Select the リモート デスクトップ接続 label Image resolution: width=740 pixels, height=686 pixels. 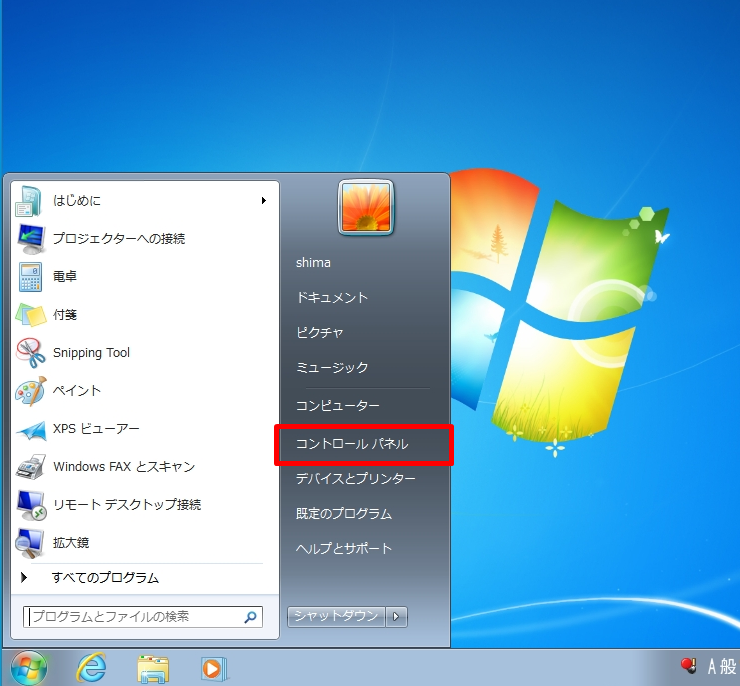tap(127, 505)
